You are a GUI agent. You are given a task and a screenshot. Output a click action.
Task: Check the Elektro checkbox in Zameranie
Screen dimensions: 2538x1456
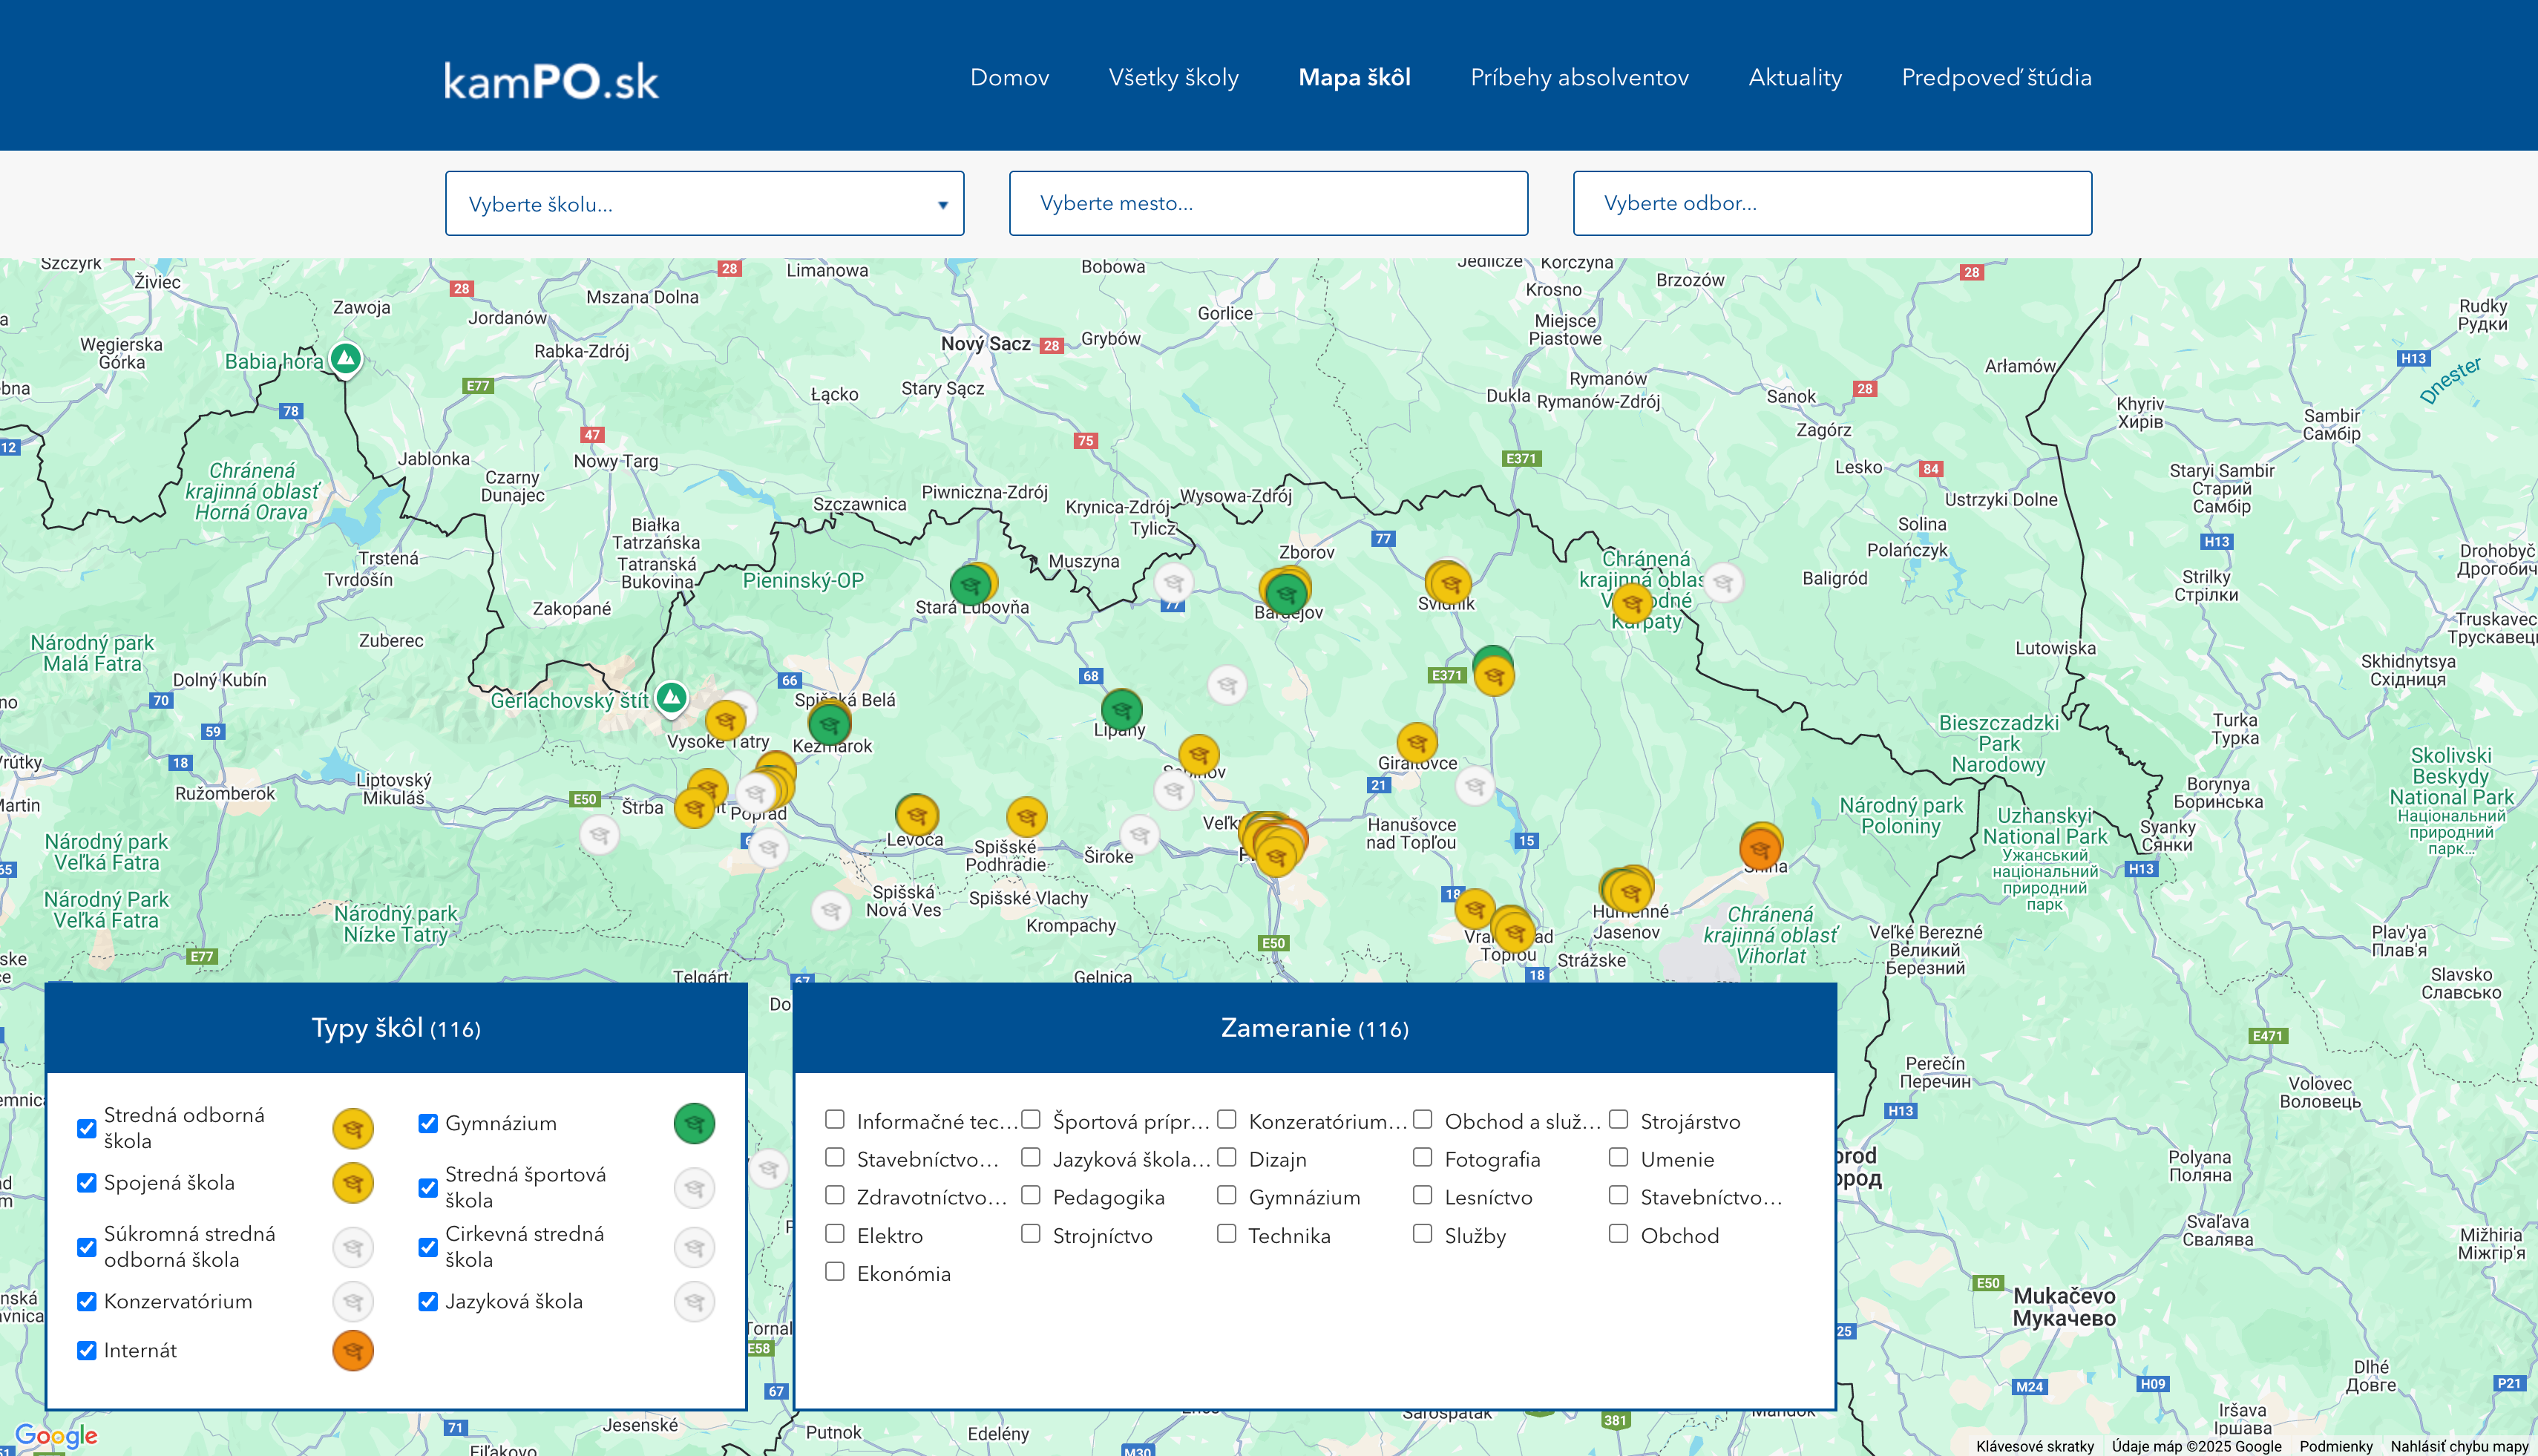835,1233
